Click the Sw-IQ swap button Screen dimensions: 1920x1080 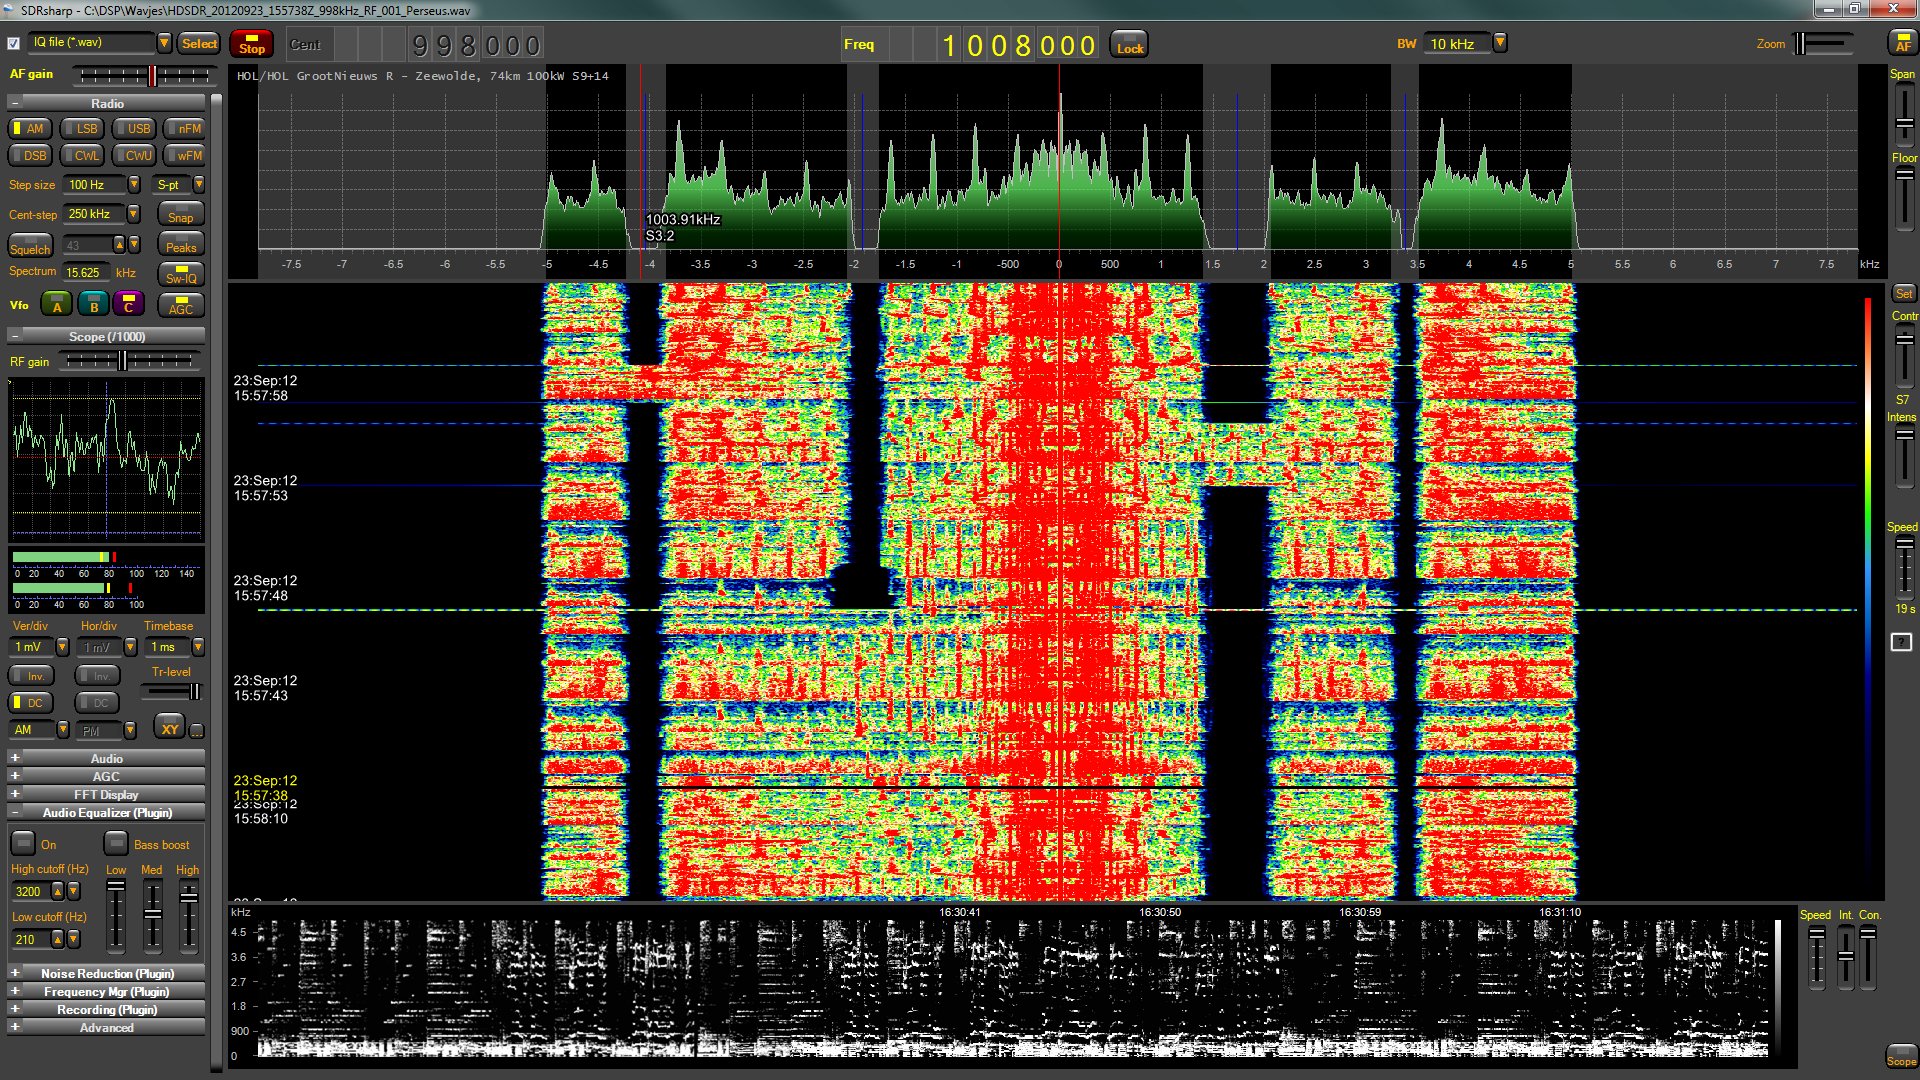tap(181, 275)
